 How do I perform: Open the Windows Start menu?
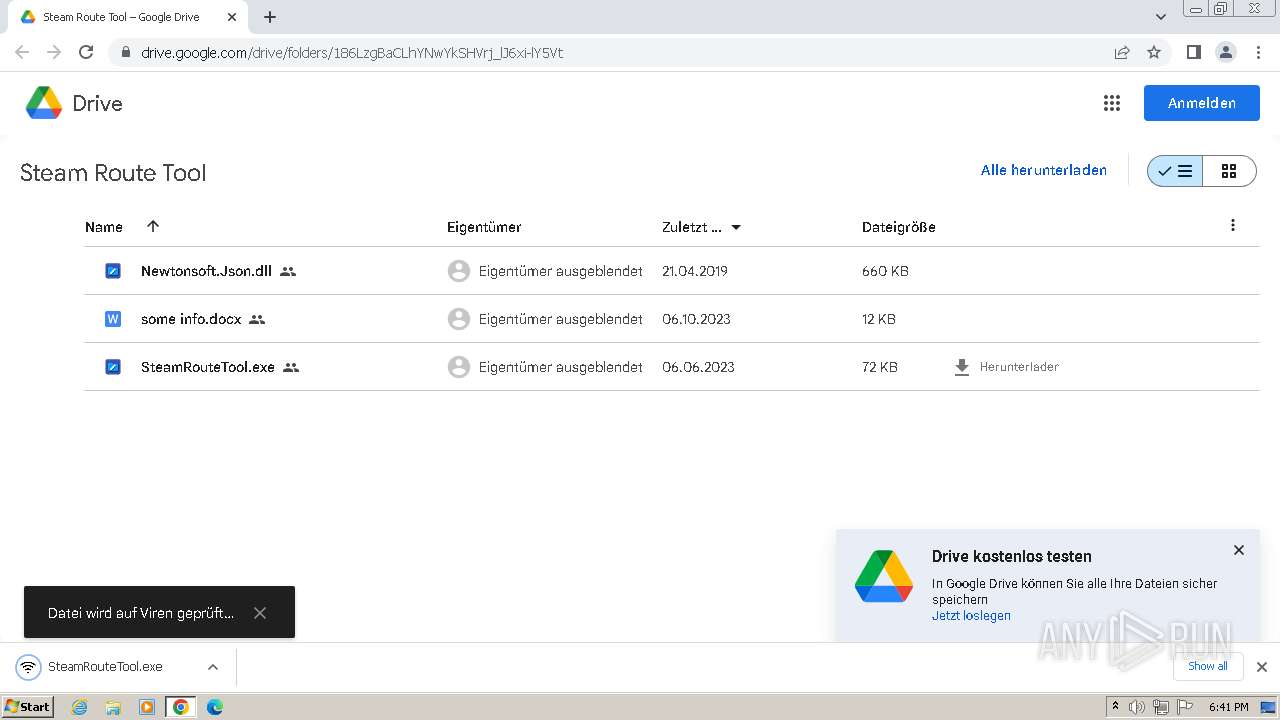tap(28, 707)
